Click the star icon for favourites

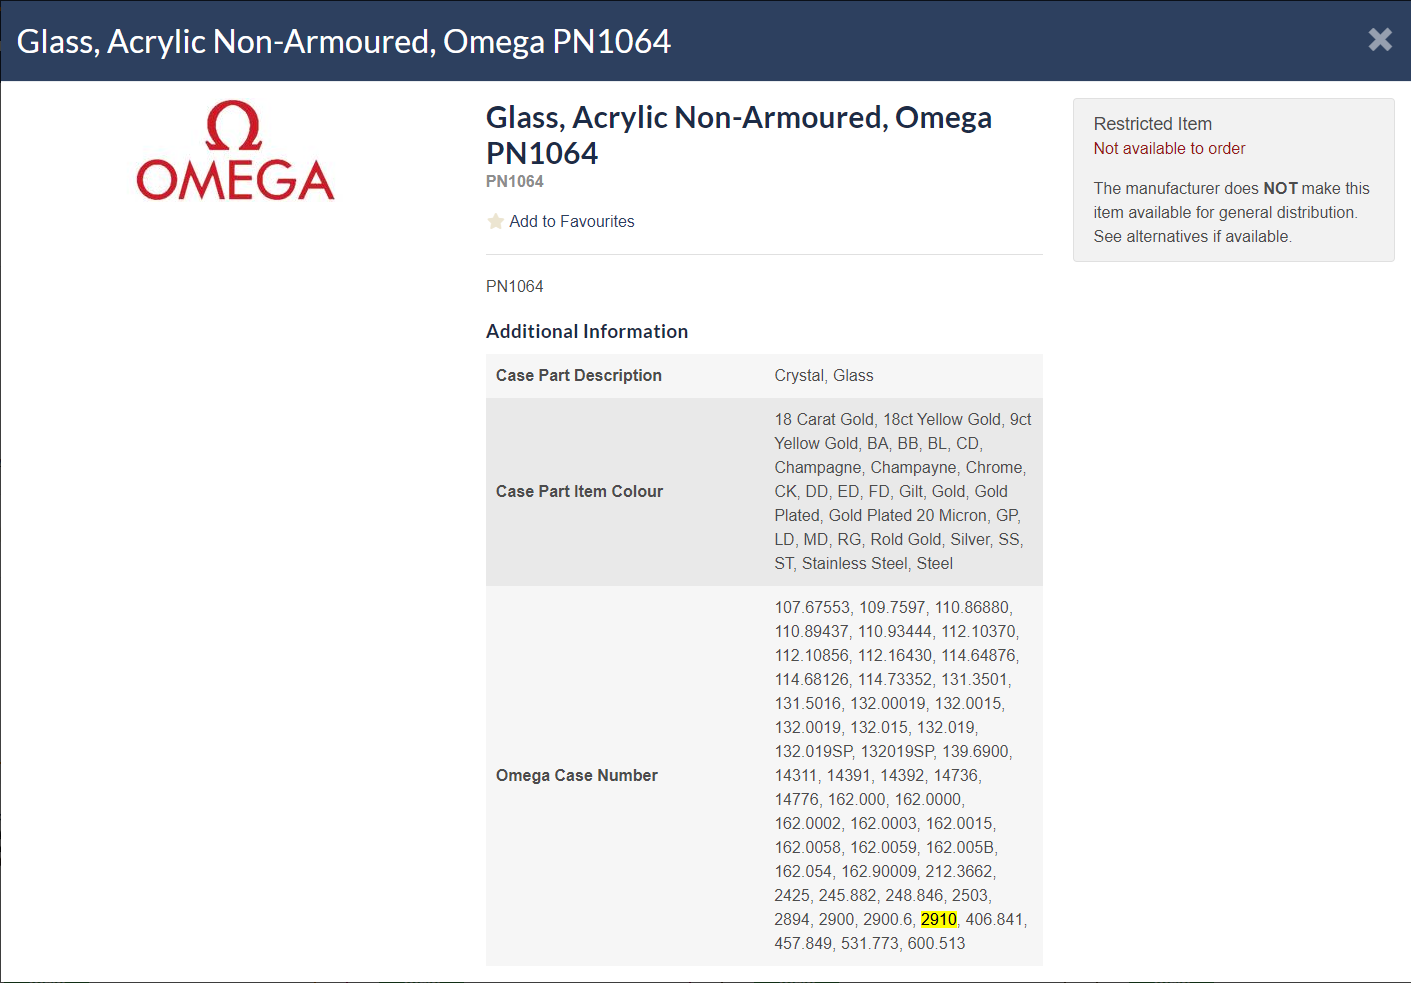(x=495, y=221)
